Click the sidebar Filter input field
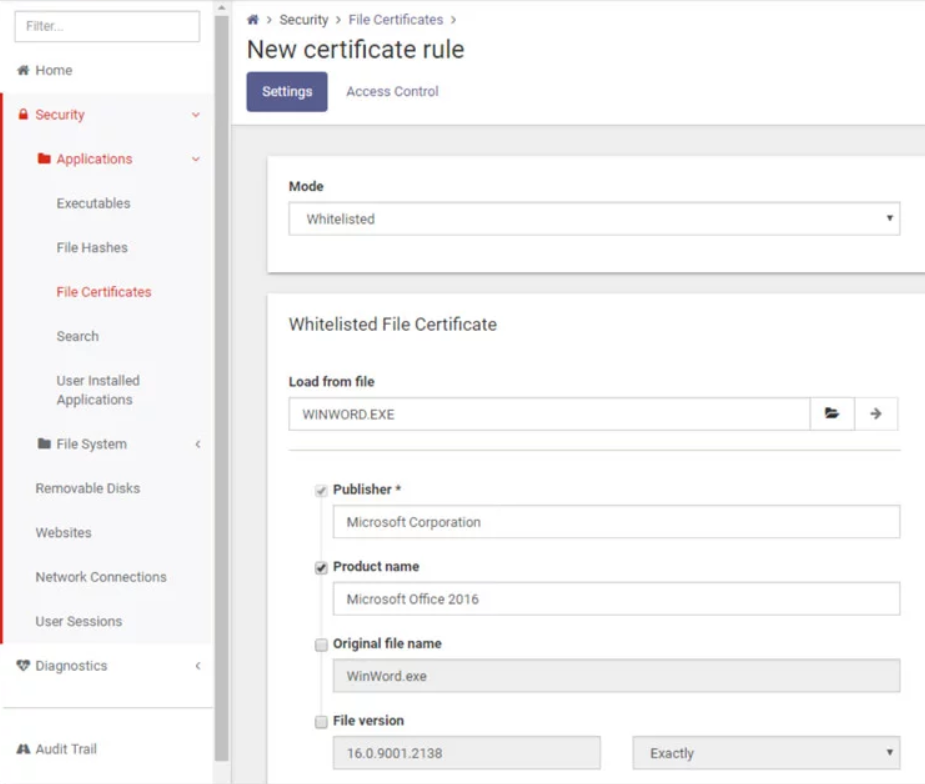This screenshot has width=925, height=784. pos(107,26)
